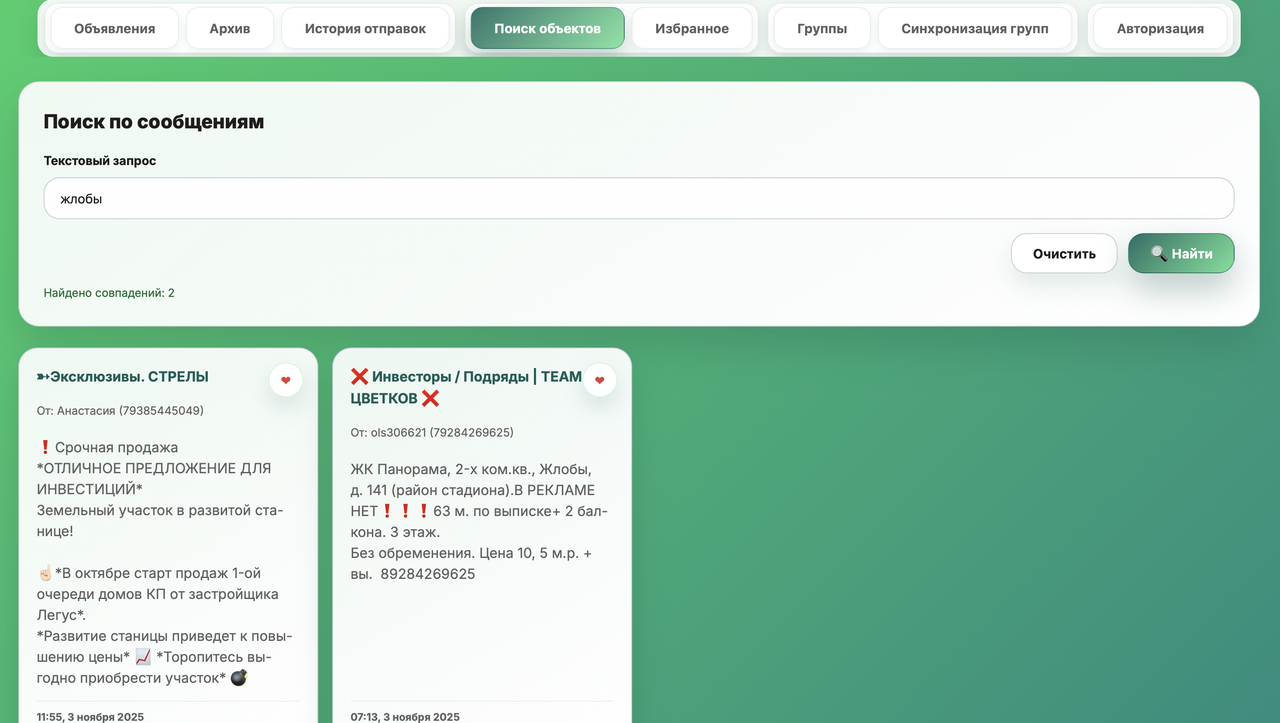The height and width of the screenshot is (723, 1280).
Task: Click timestamp '11:55, 3 ноября 2025'
Action: point(90,717)
